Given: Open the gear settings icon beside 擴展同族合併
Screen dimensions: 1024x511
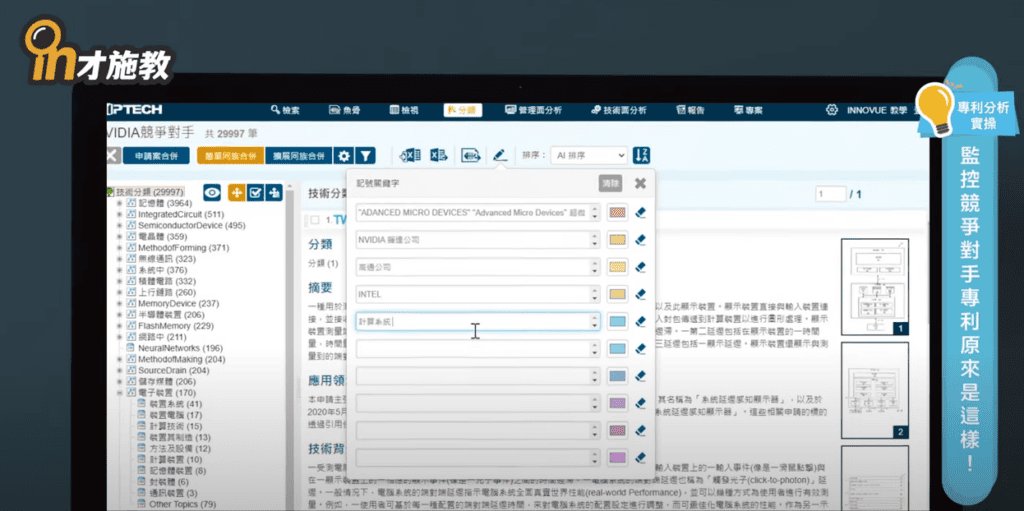Looking at the screenshot, I should click(x=344, y=155).
